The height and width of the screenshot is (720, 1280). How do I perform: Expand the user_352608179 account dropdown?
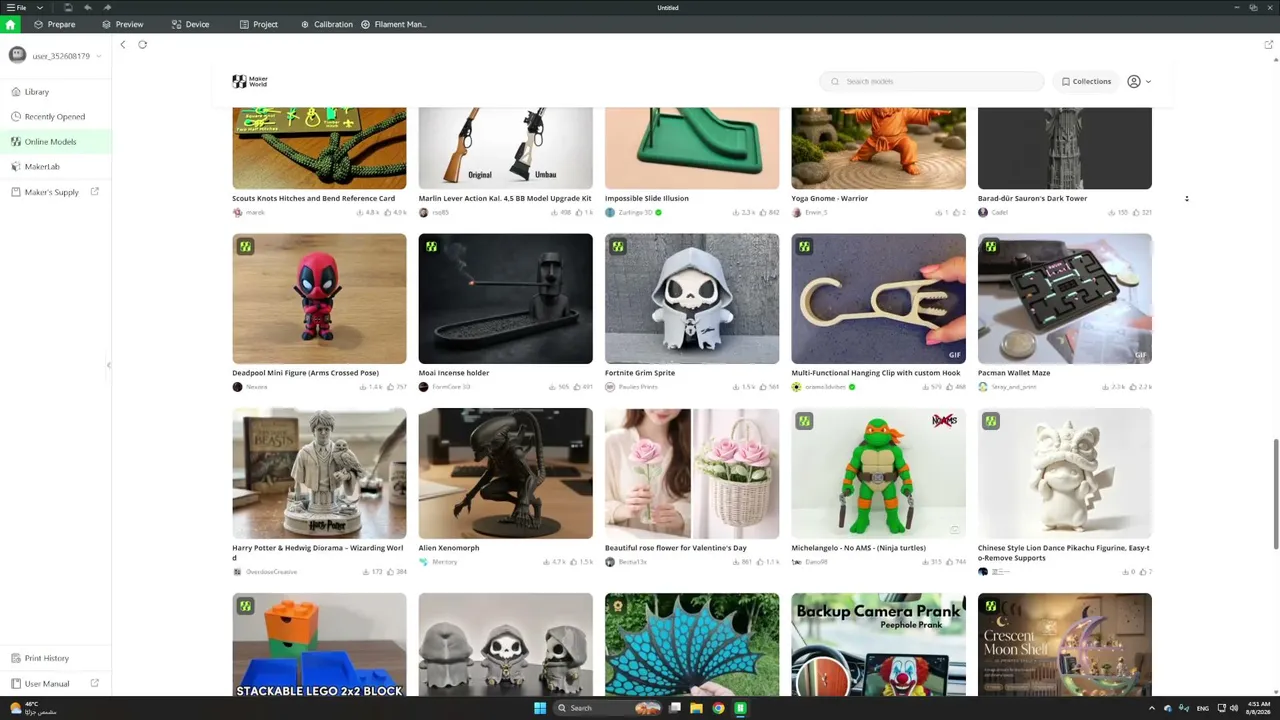click(x=99, y=56)
